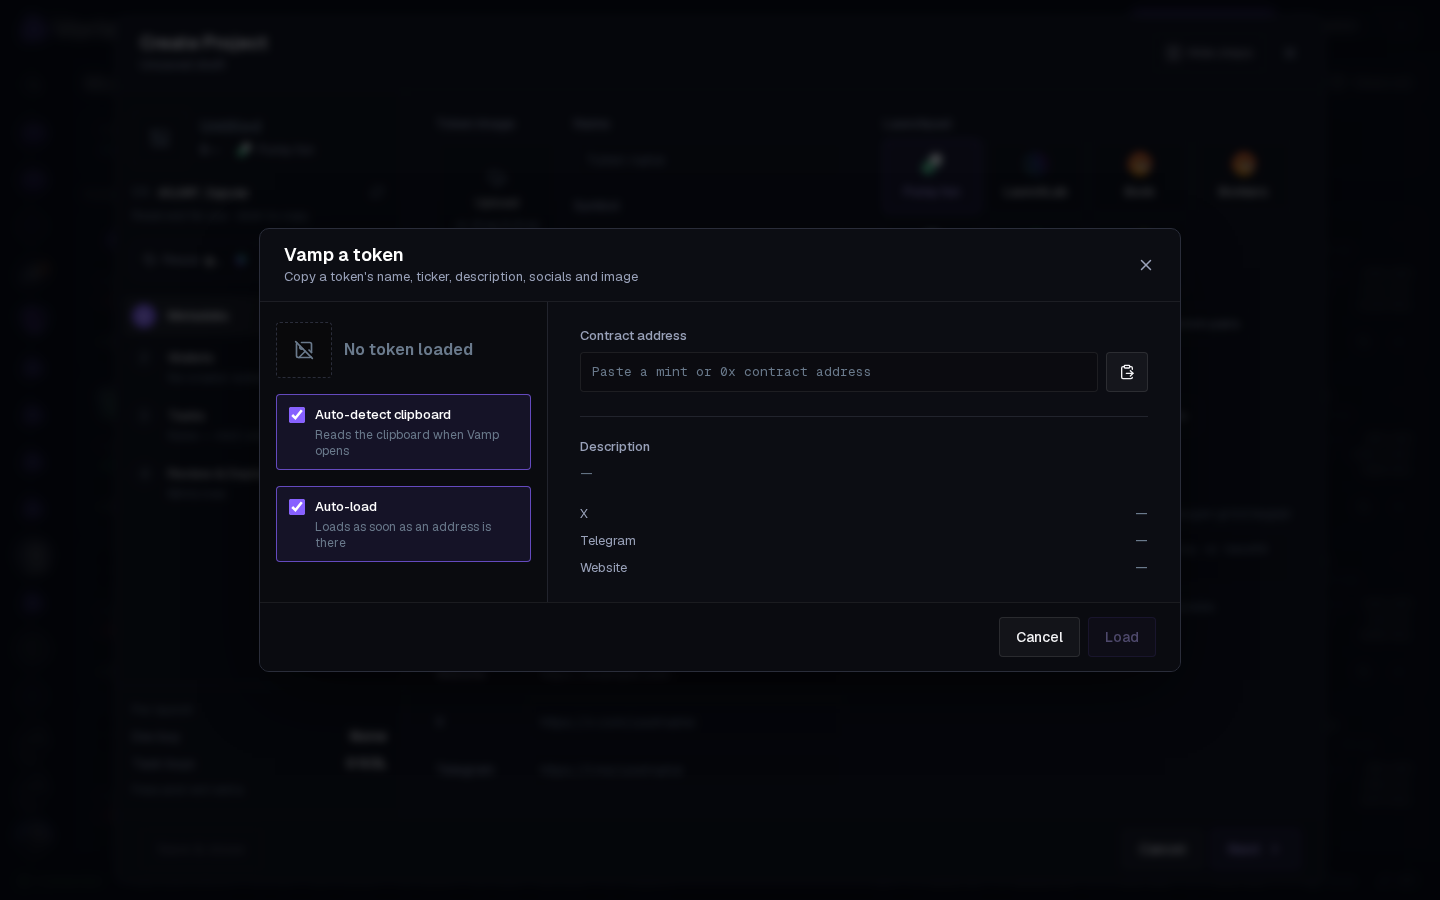
Task: Uncheck the Auto-detect clipboard checkbox
Action: (x=297, y=415)
